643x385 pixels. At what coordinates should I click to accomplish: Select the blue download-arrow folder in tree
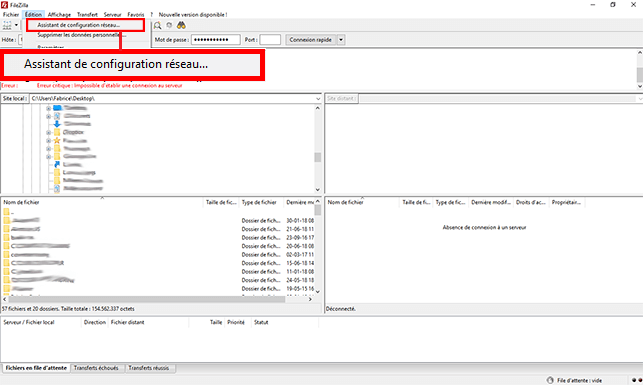57,124
